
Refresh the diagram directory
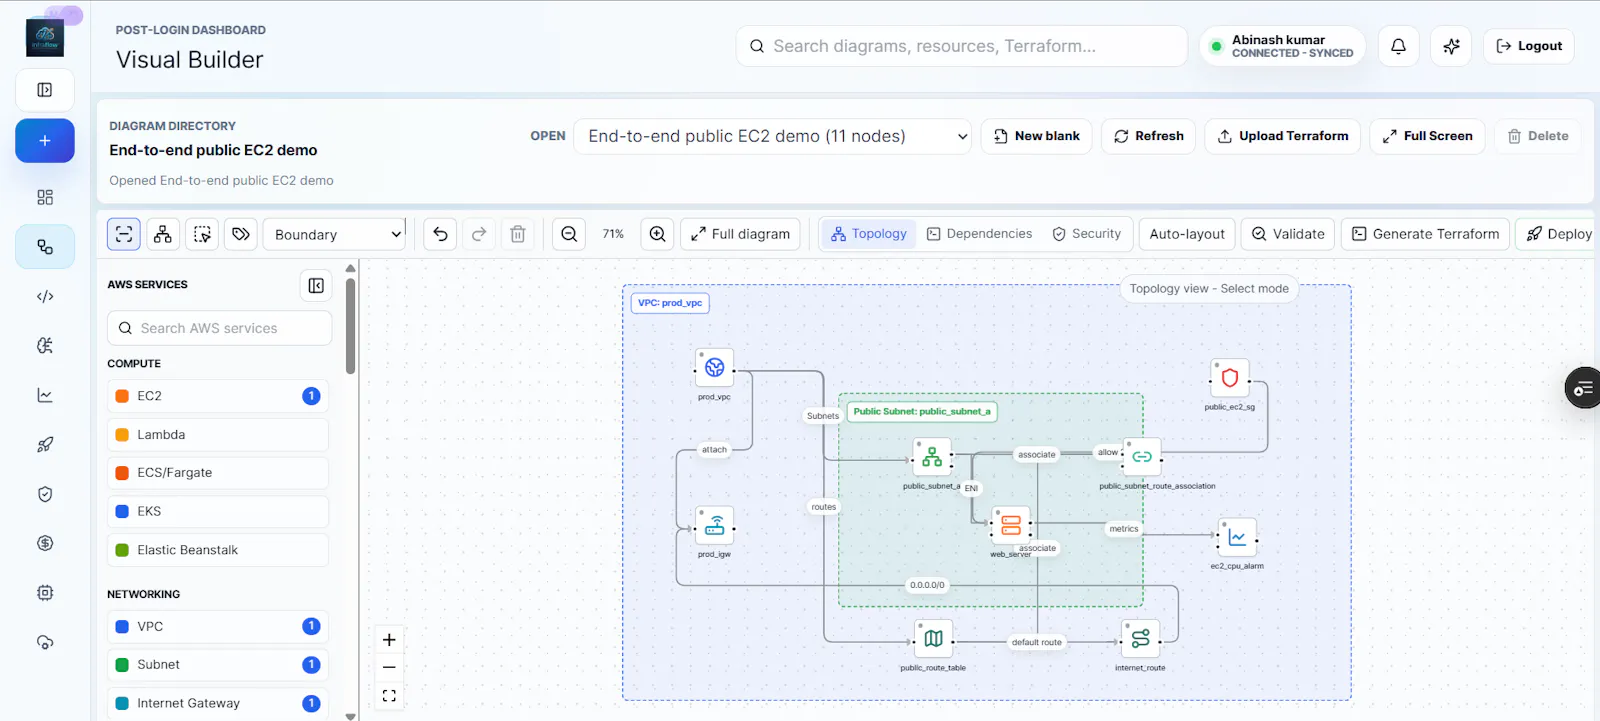1149,136
